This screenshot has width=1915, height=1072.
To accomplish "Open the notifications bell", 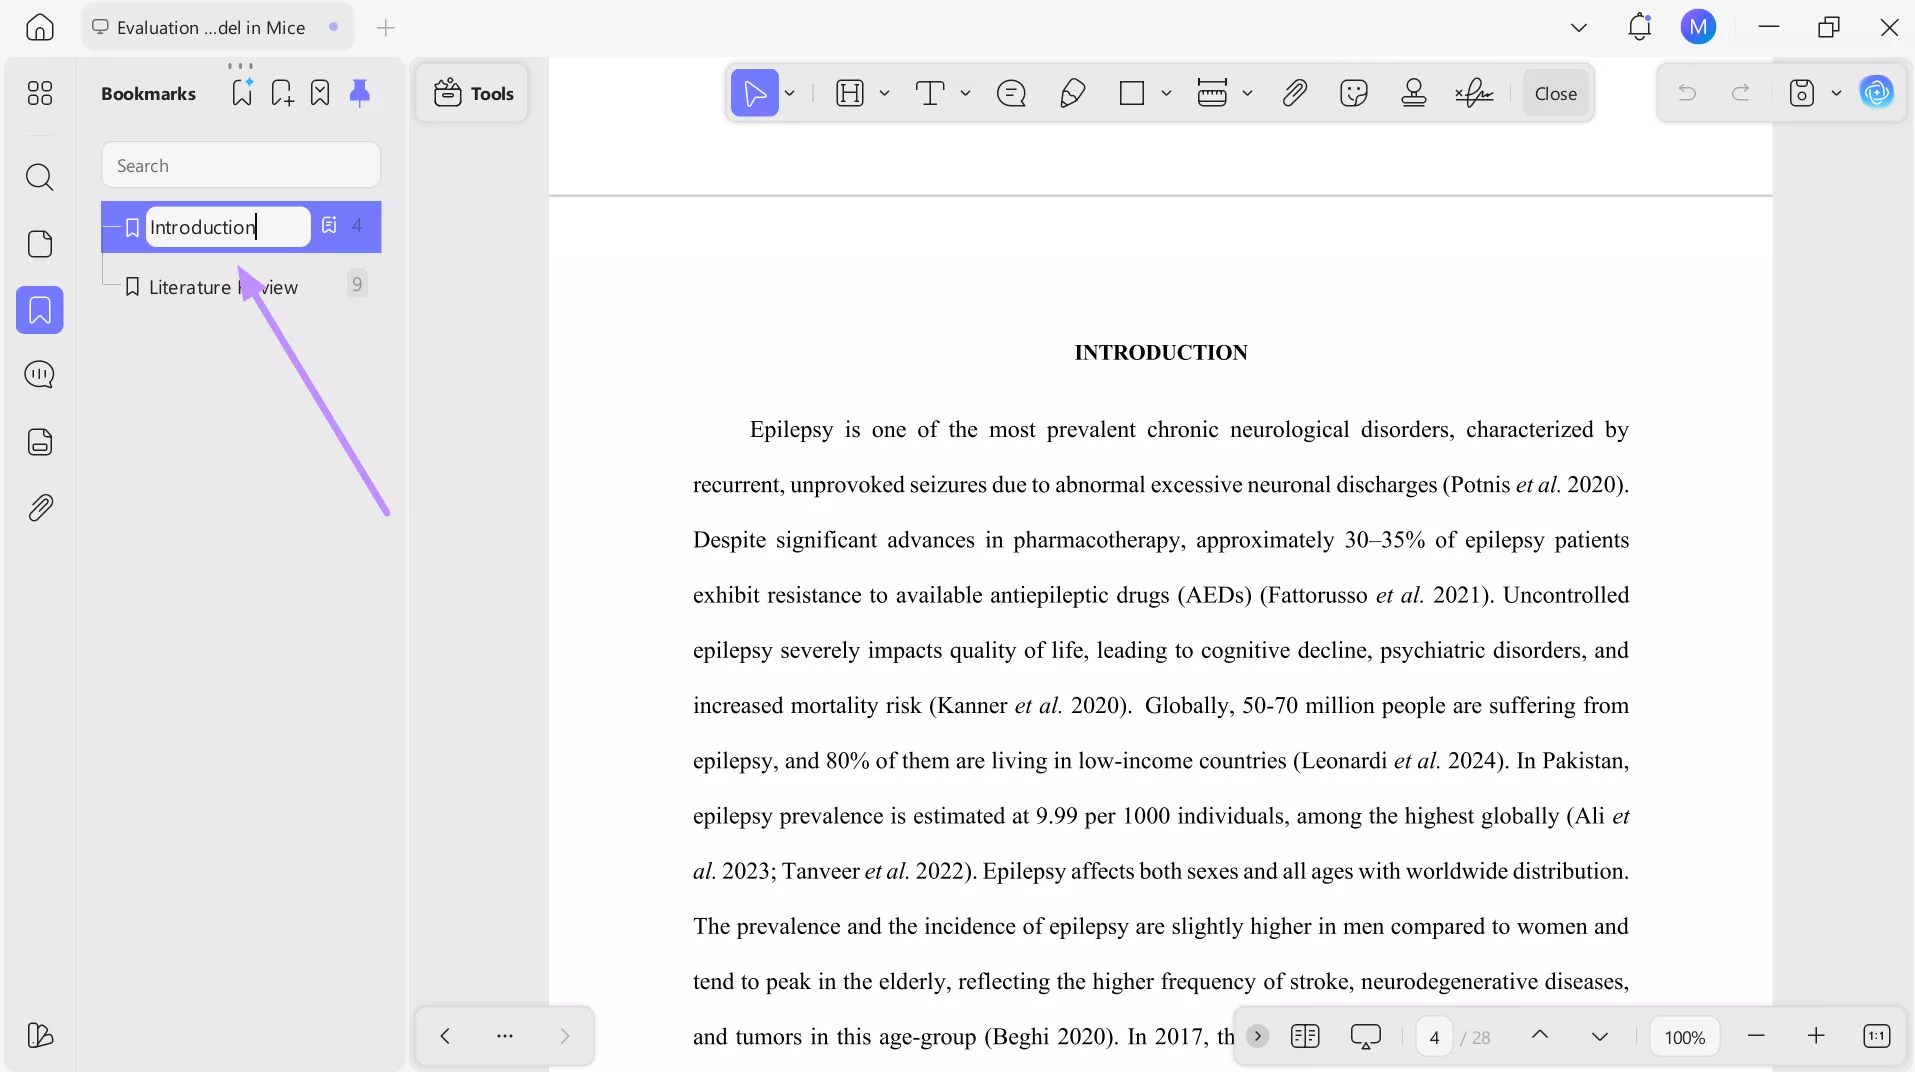I will 1640,27.
